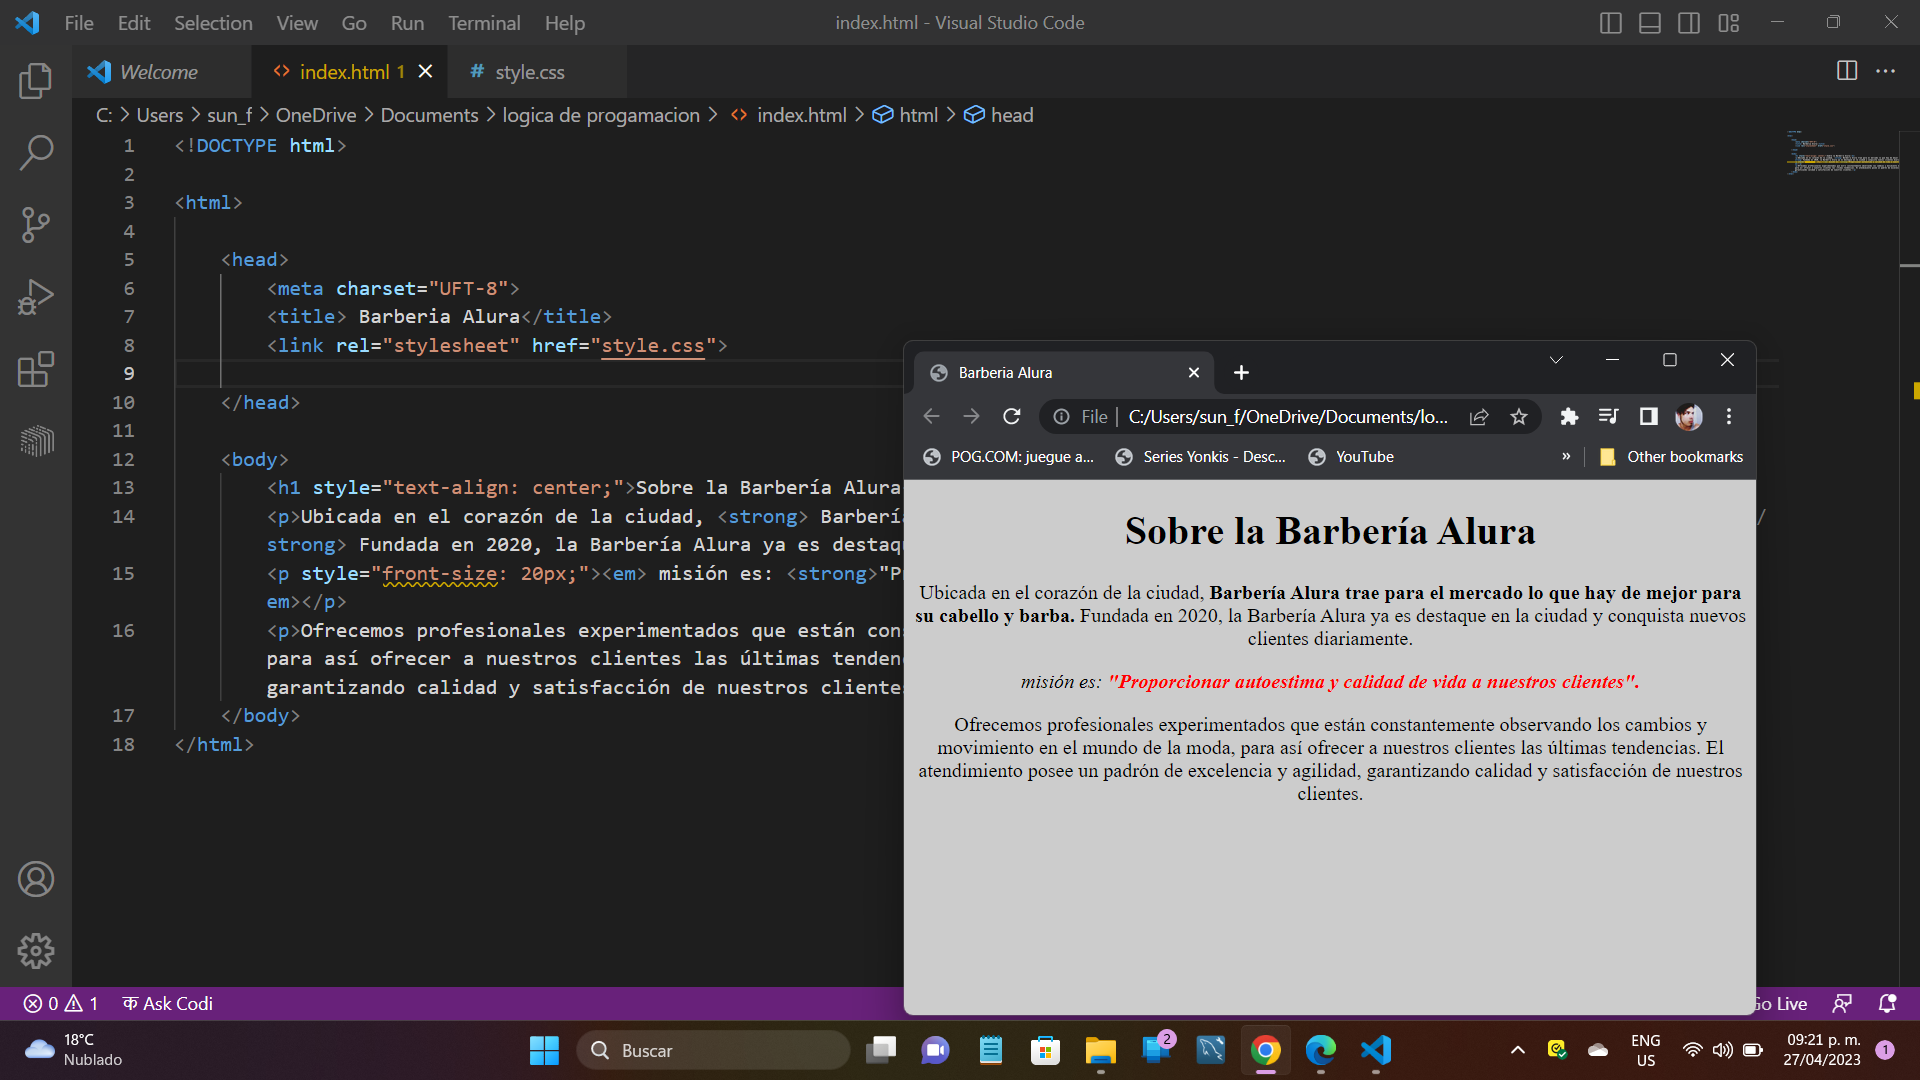Click Ask Codi button in status bar
Viewport: 1920px width, 1080px height.
pyautogui.click(x=178, y=1004)
